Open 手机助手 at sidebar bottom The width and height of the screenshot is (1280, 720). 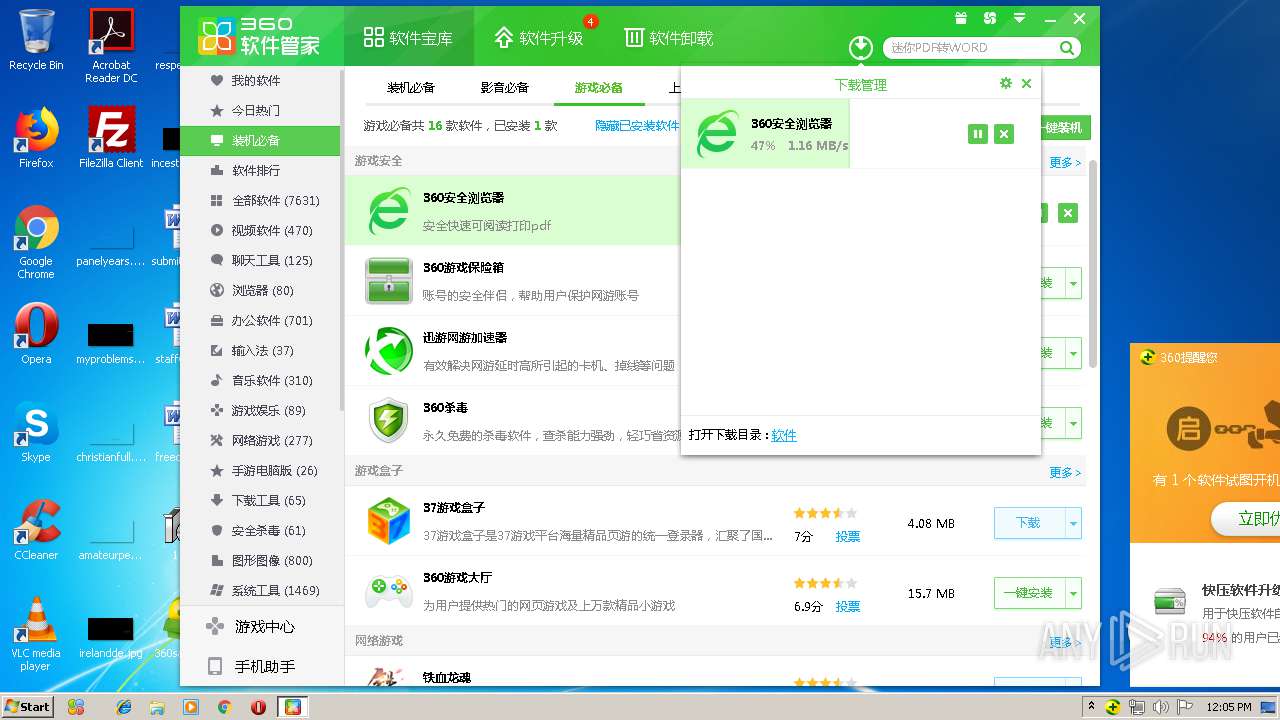pyautogui.click(x=260, y=667)
